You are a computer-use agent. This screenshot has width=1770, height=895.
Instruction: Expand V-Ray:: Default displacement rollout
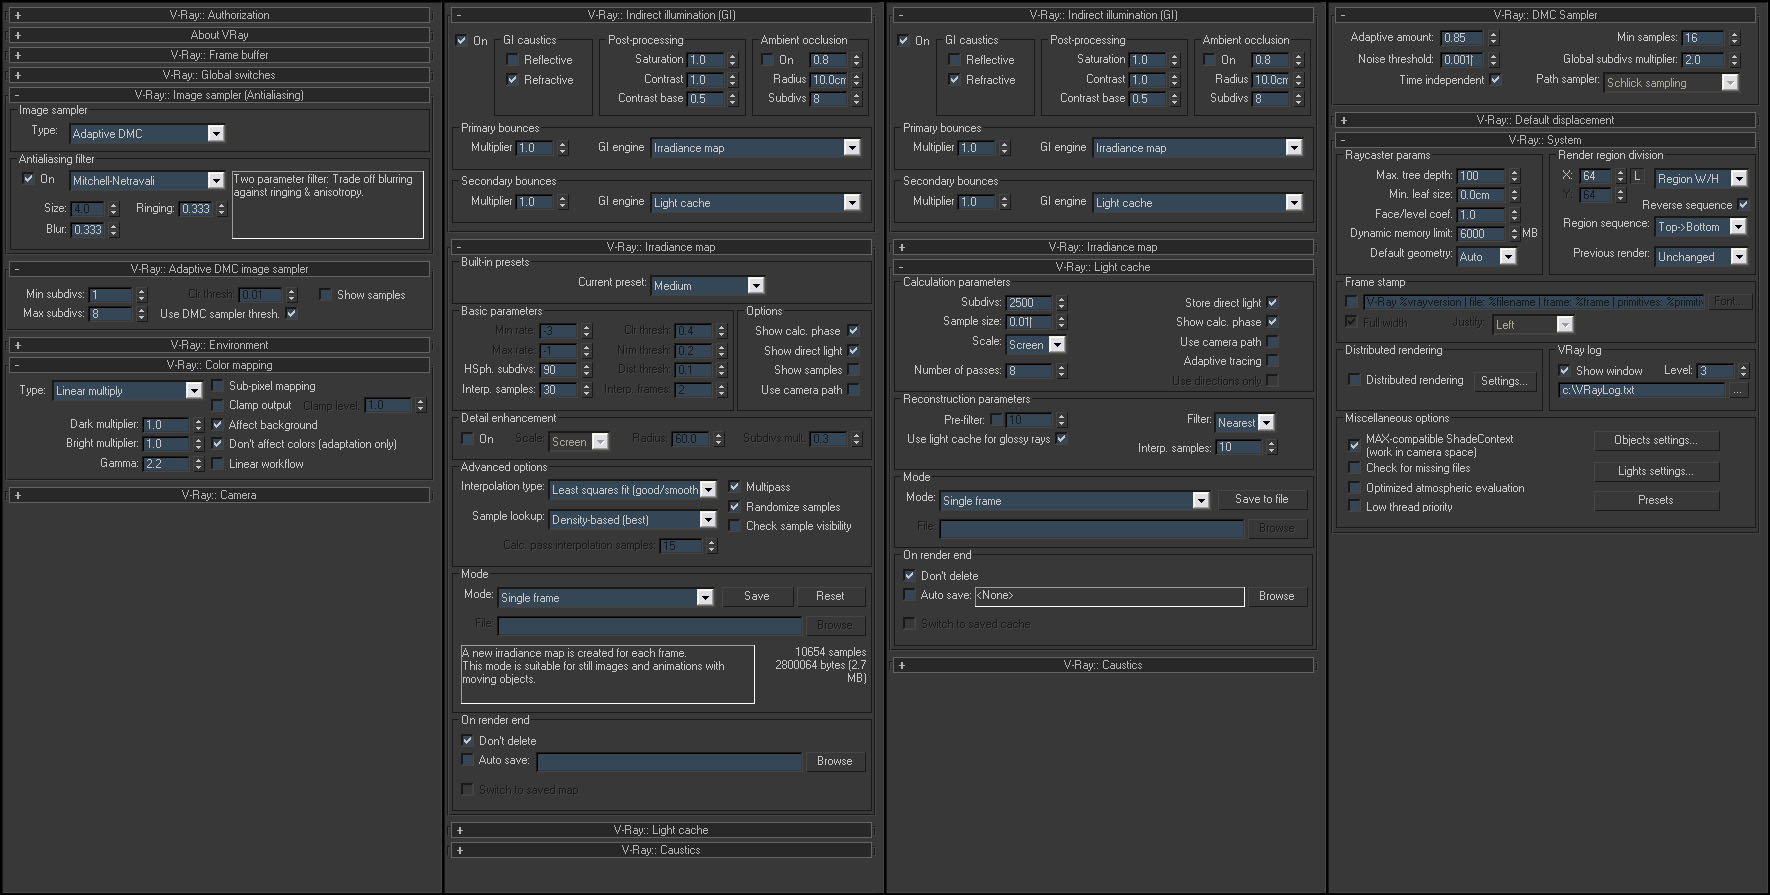[x=1545, y=120]
